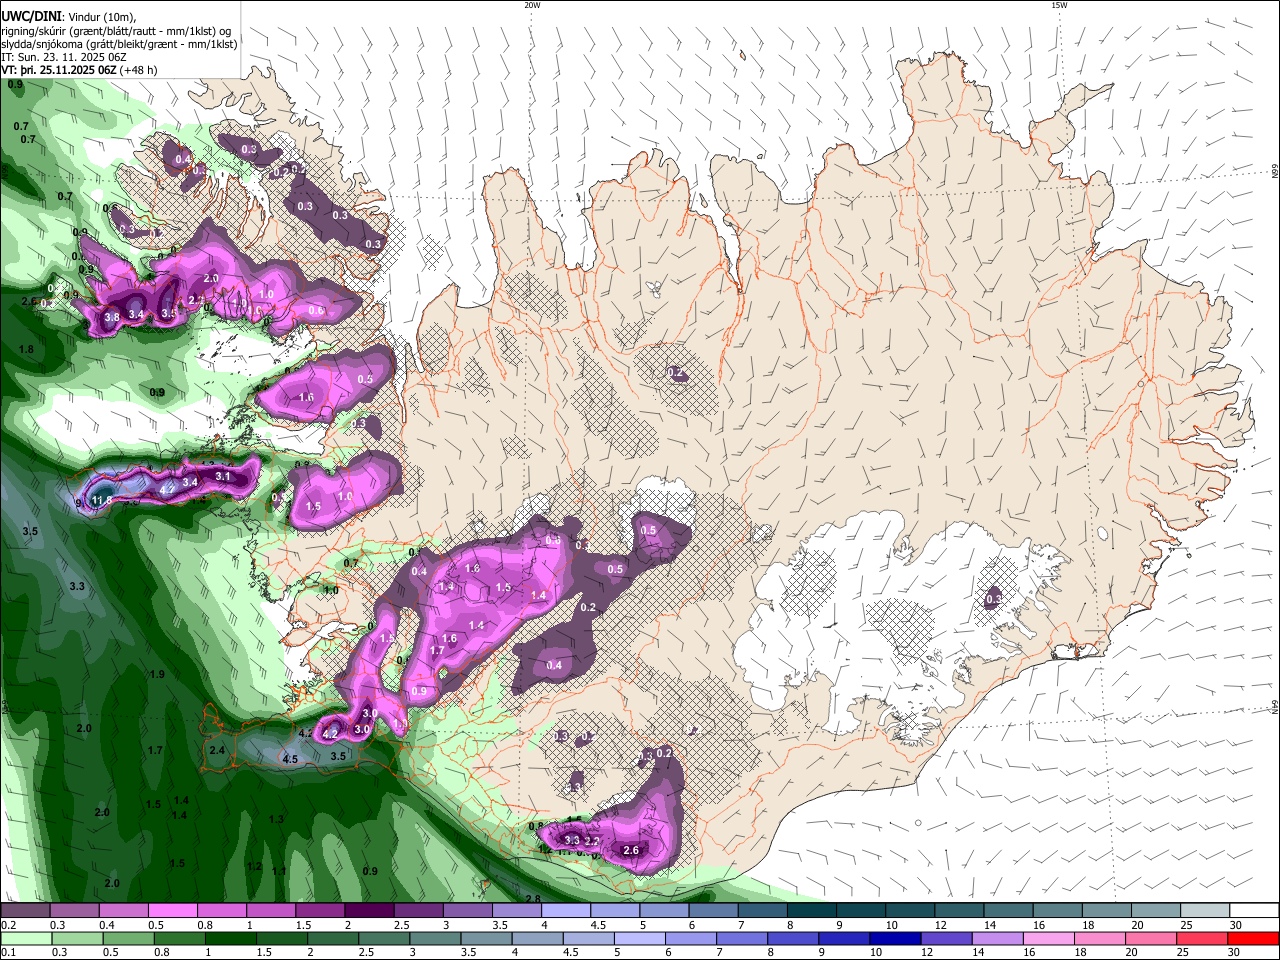1280x960 pixels.
Task: Click the '(+48 h)' forecast offset
Action: pyautogui.click(x=138, y=70)
